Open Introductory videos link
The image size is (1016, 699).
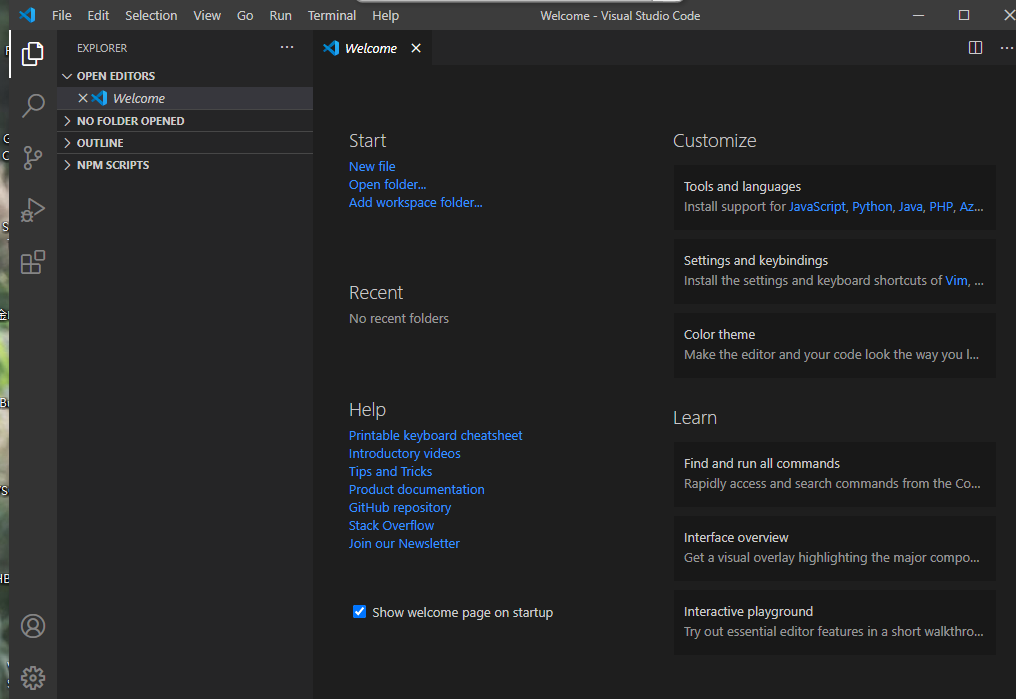pyautogui.click(x=404, y=453)
